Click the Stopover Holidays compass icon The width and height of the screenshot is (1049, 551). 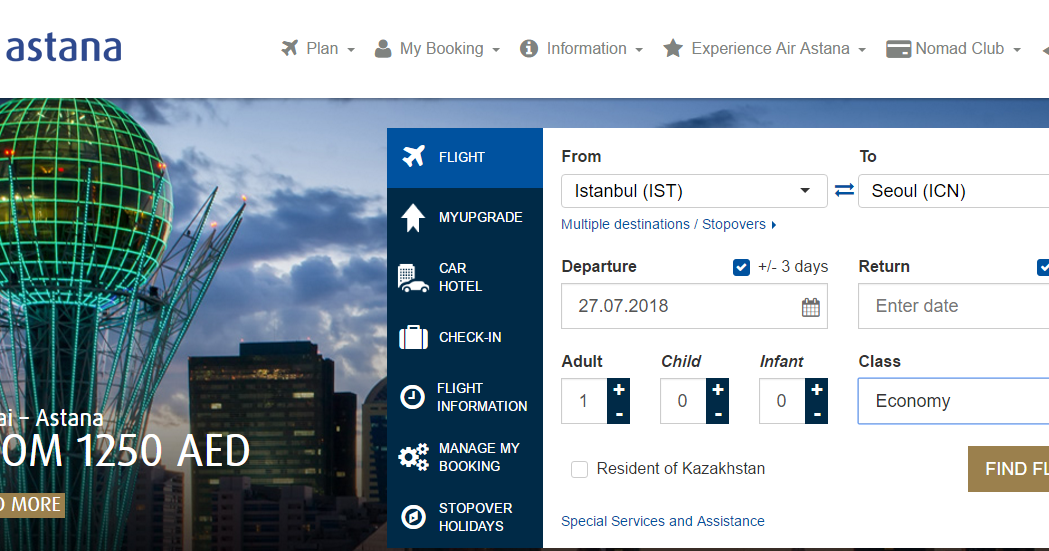coord(413,517)
